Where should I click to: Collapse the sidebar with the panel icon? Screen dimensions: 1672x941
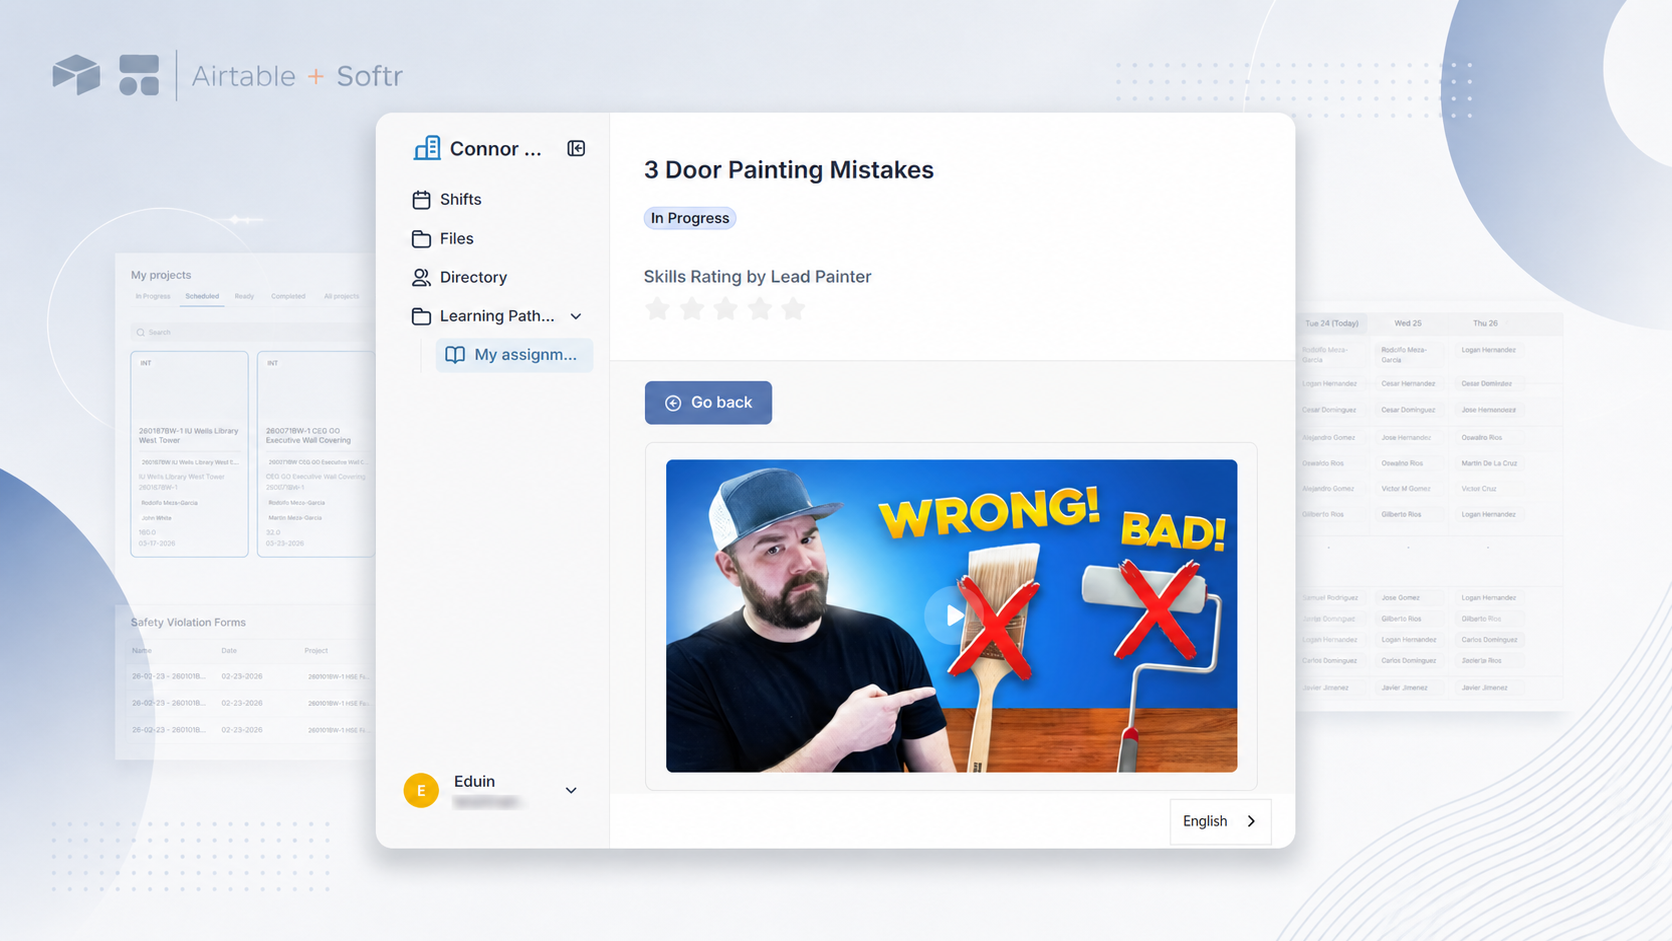(576, 148)
